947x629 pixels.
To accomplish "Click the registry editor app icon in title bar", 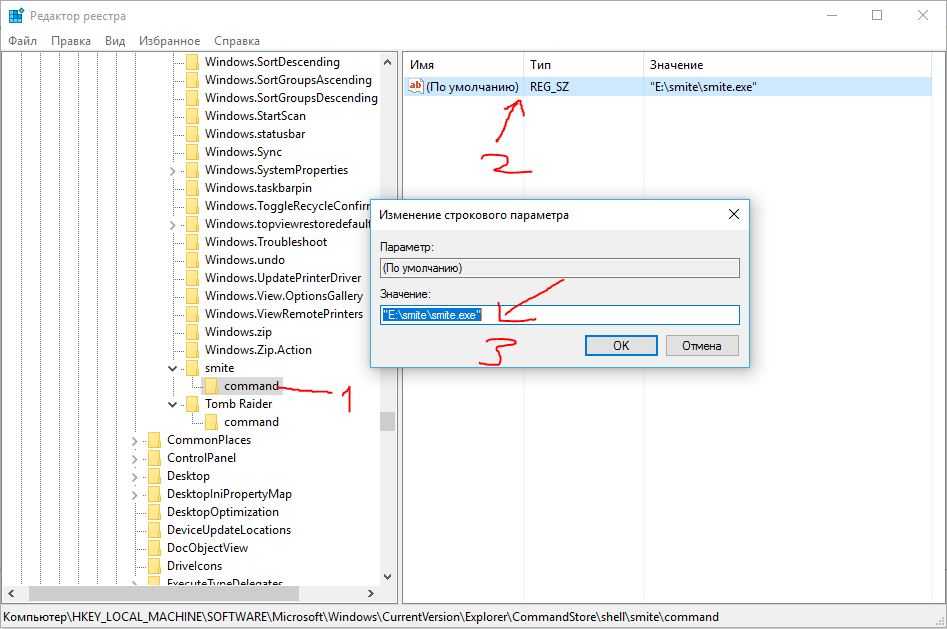I will point(16,16).
